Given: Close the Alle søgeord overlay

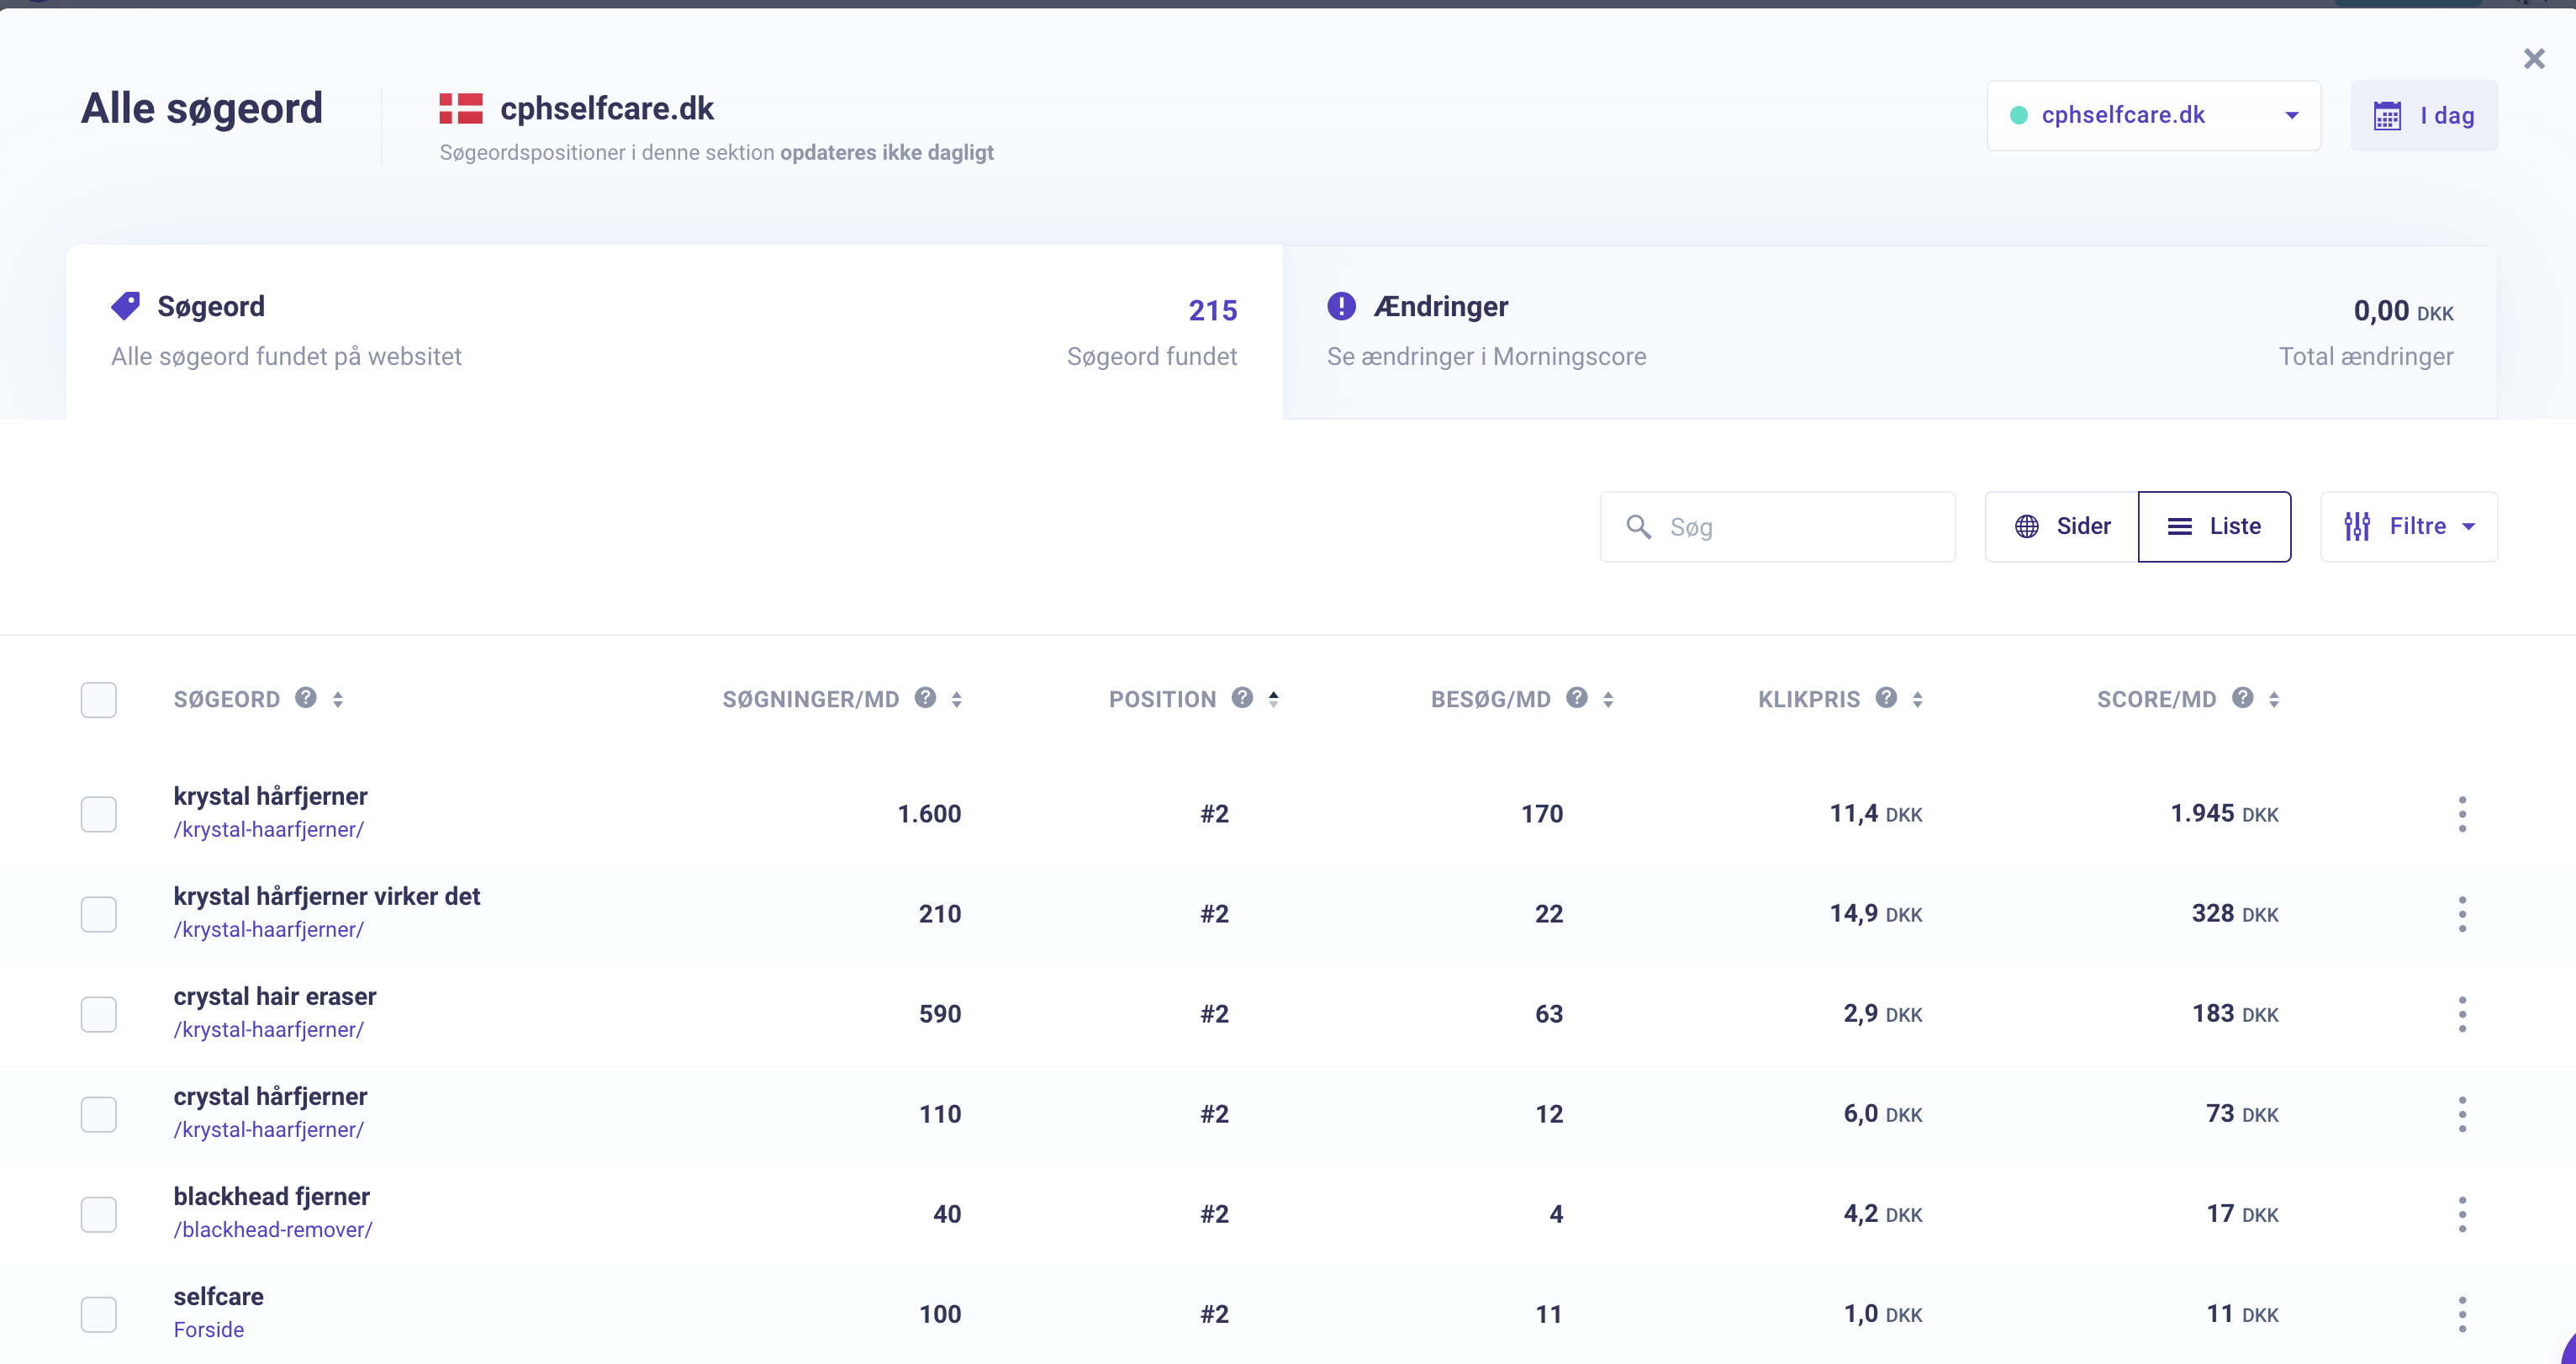Looking at the screenshot, I should [x=2533, y=59].
